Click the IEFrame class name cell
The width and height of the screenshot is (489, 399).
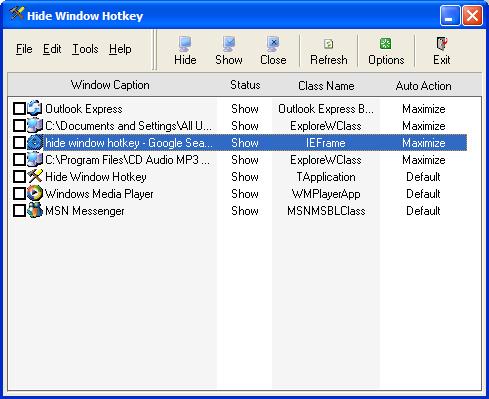coord(326,143)
